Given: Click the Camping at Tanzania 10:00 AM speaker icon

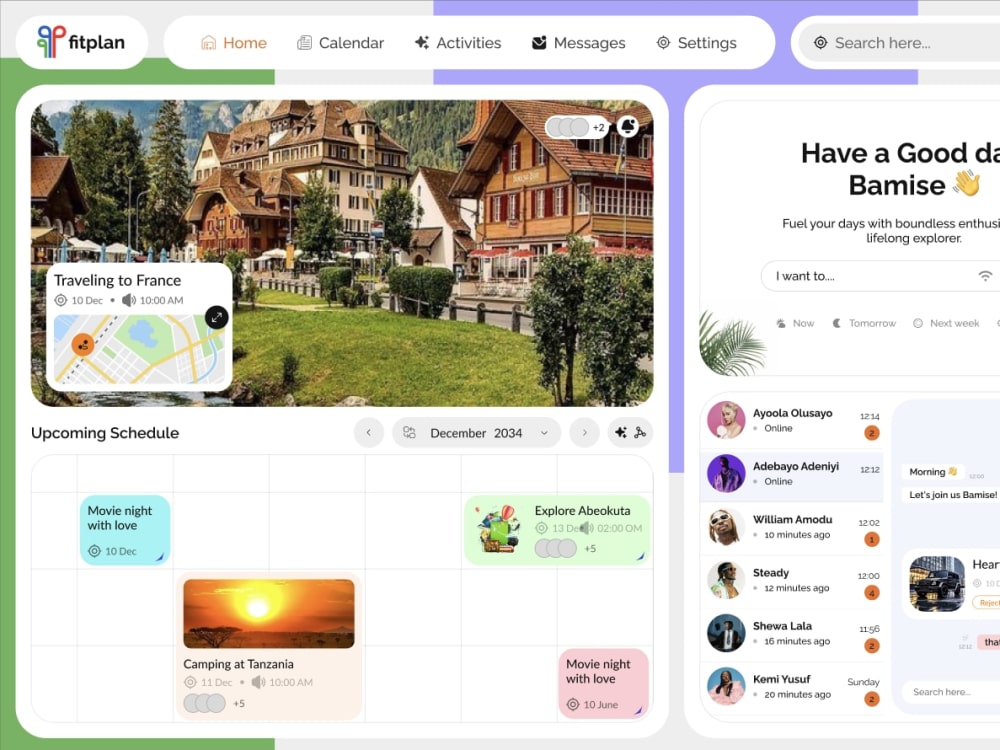Looking at the screenshot, I should click(x=258, y=682).
